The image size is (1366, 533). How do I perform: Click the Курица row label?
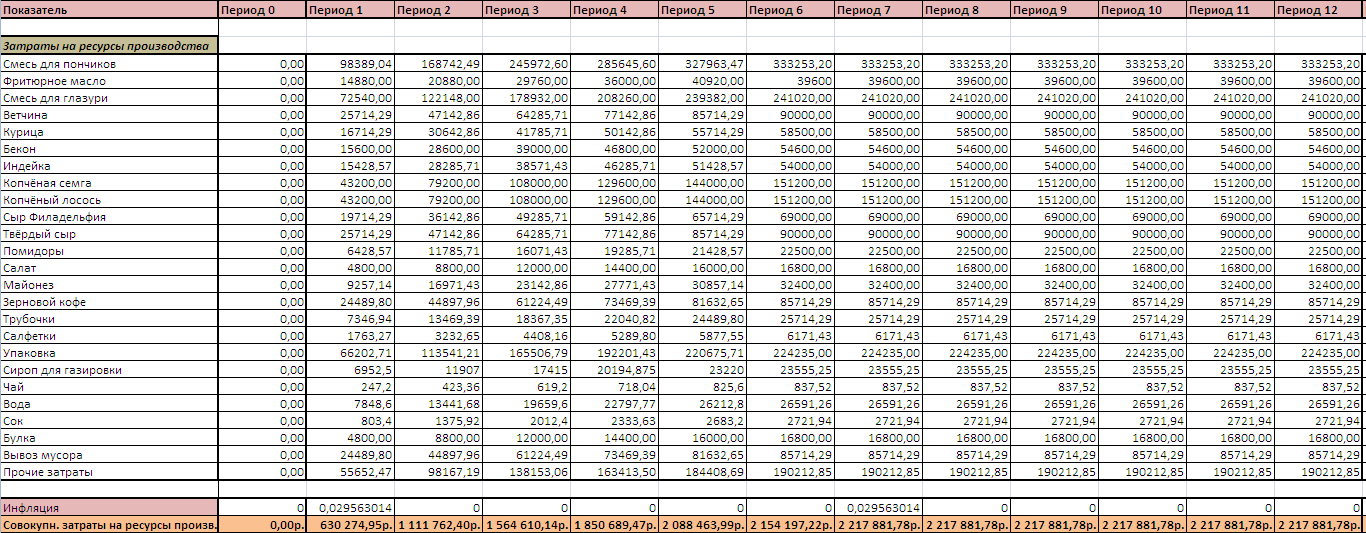(109, 132)
